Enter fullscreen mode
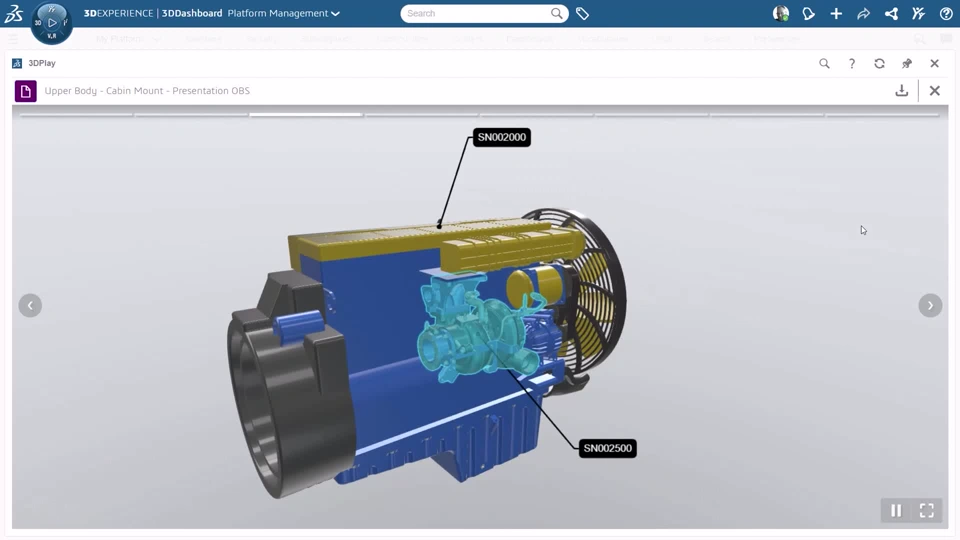 pyautogui.click(x=926, y=511)
